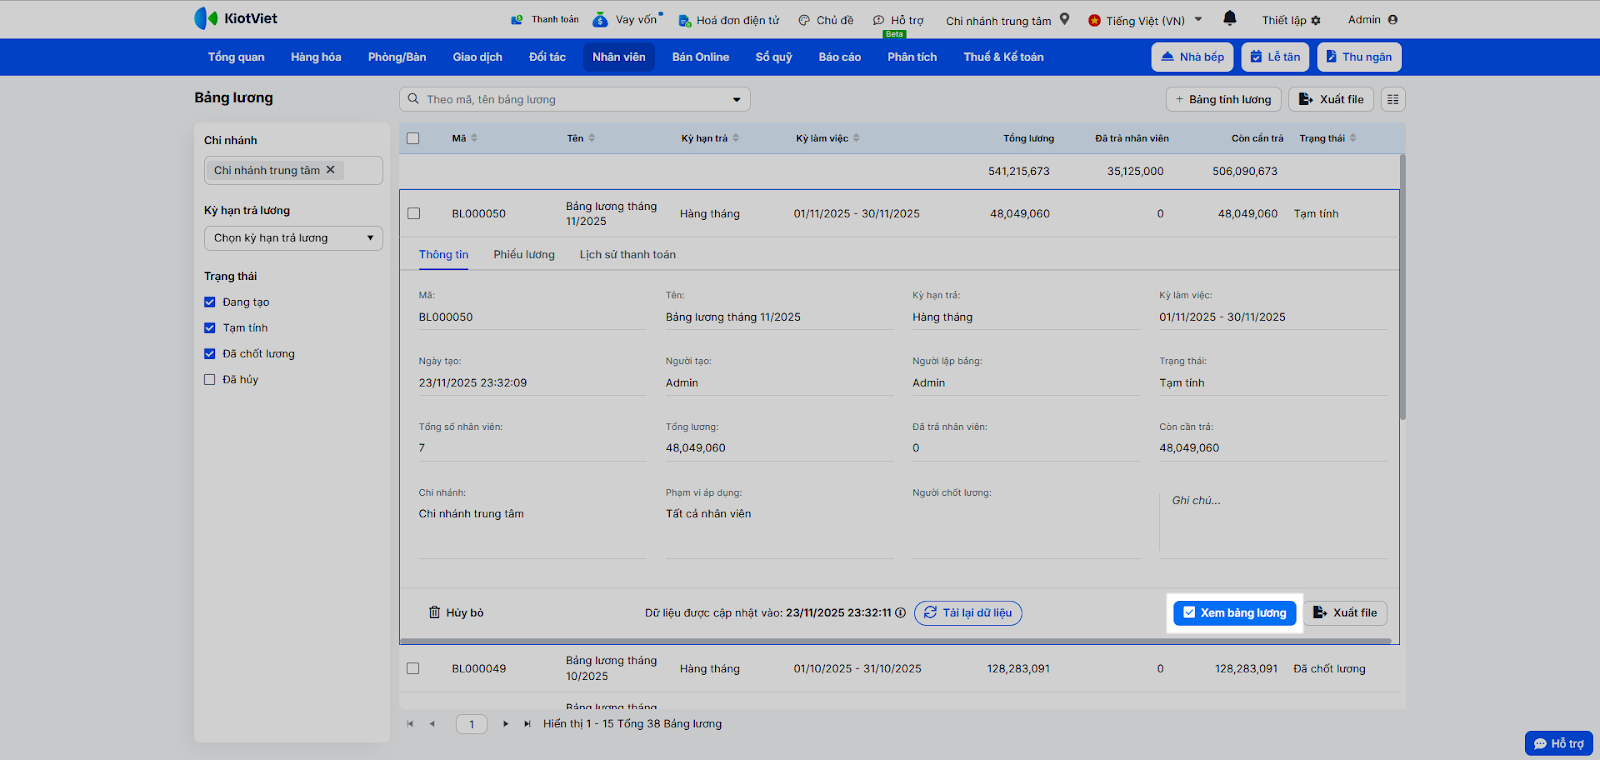1600x760 pixels.
Task: Click the Tải lại dữ liệu button
Action: click(968, 613)
